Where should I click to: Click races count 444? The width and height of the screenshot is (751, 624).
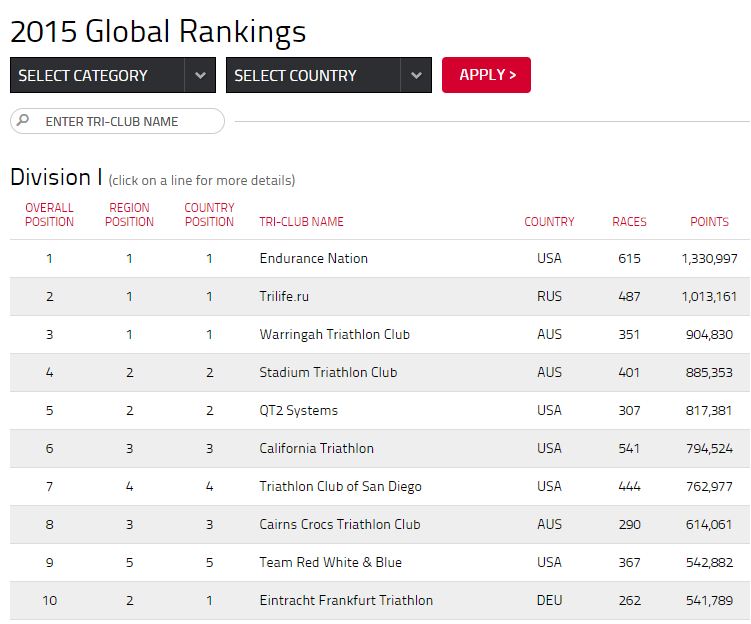[x=629, y=487]
